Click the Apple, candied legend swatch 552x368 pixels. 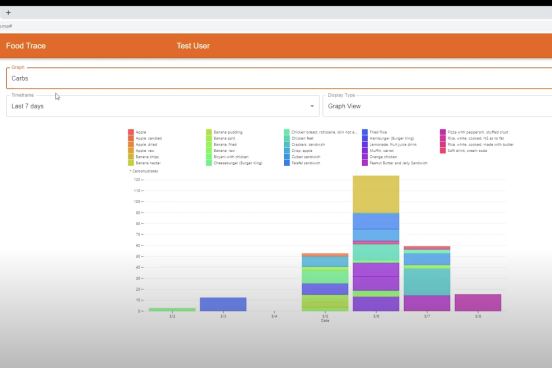coord(131,138)
